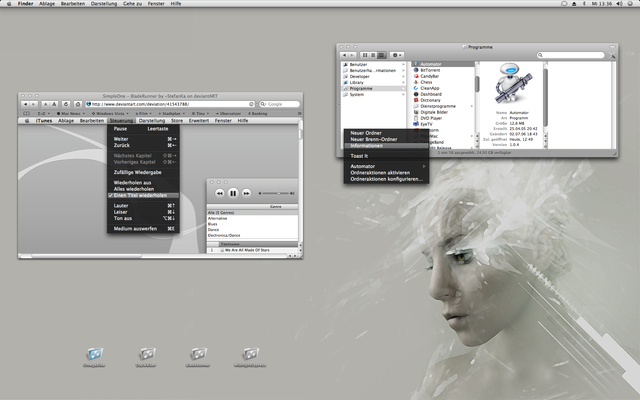Click the iTunes volume slider

coord(276,193)
